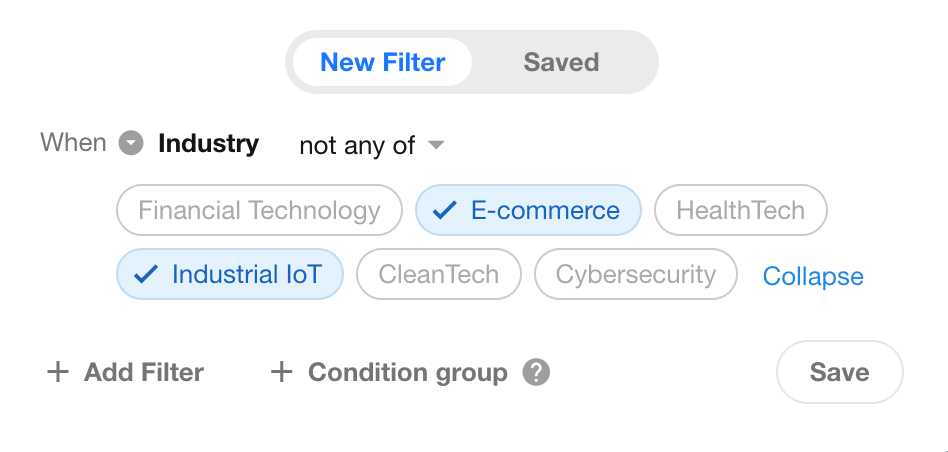Click the triangle arrow after 'not any of'
The height and width of the screenshot is (452, 948).
coord(436,145)
